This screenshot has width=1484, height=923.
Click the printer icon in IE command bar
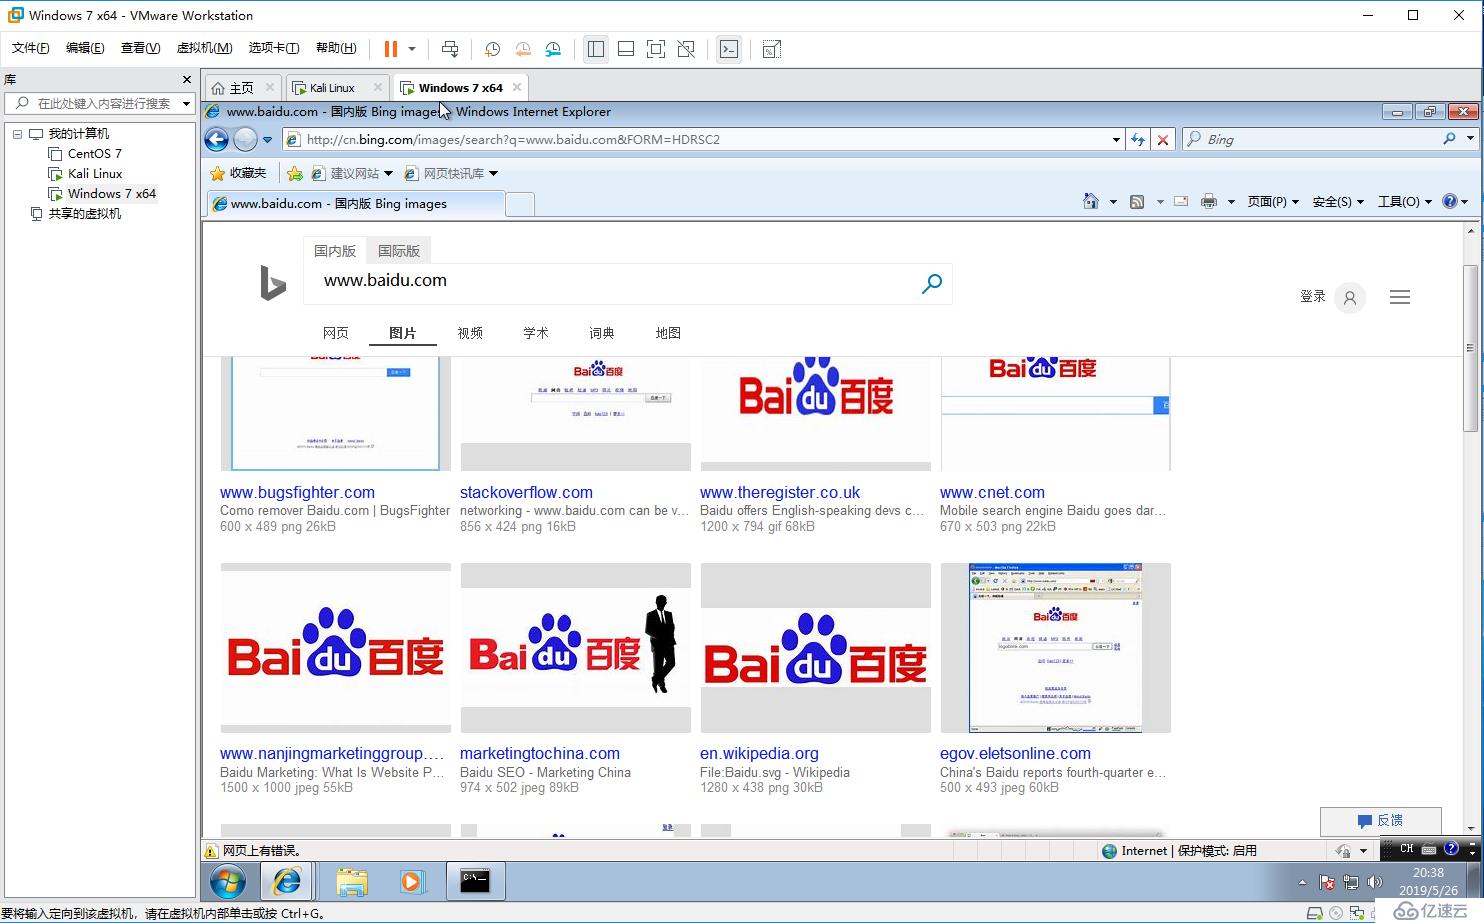click(1209, 201)
